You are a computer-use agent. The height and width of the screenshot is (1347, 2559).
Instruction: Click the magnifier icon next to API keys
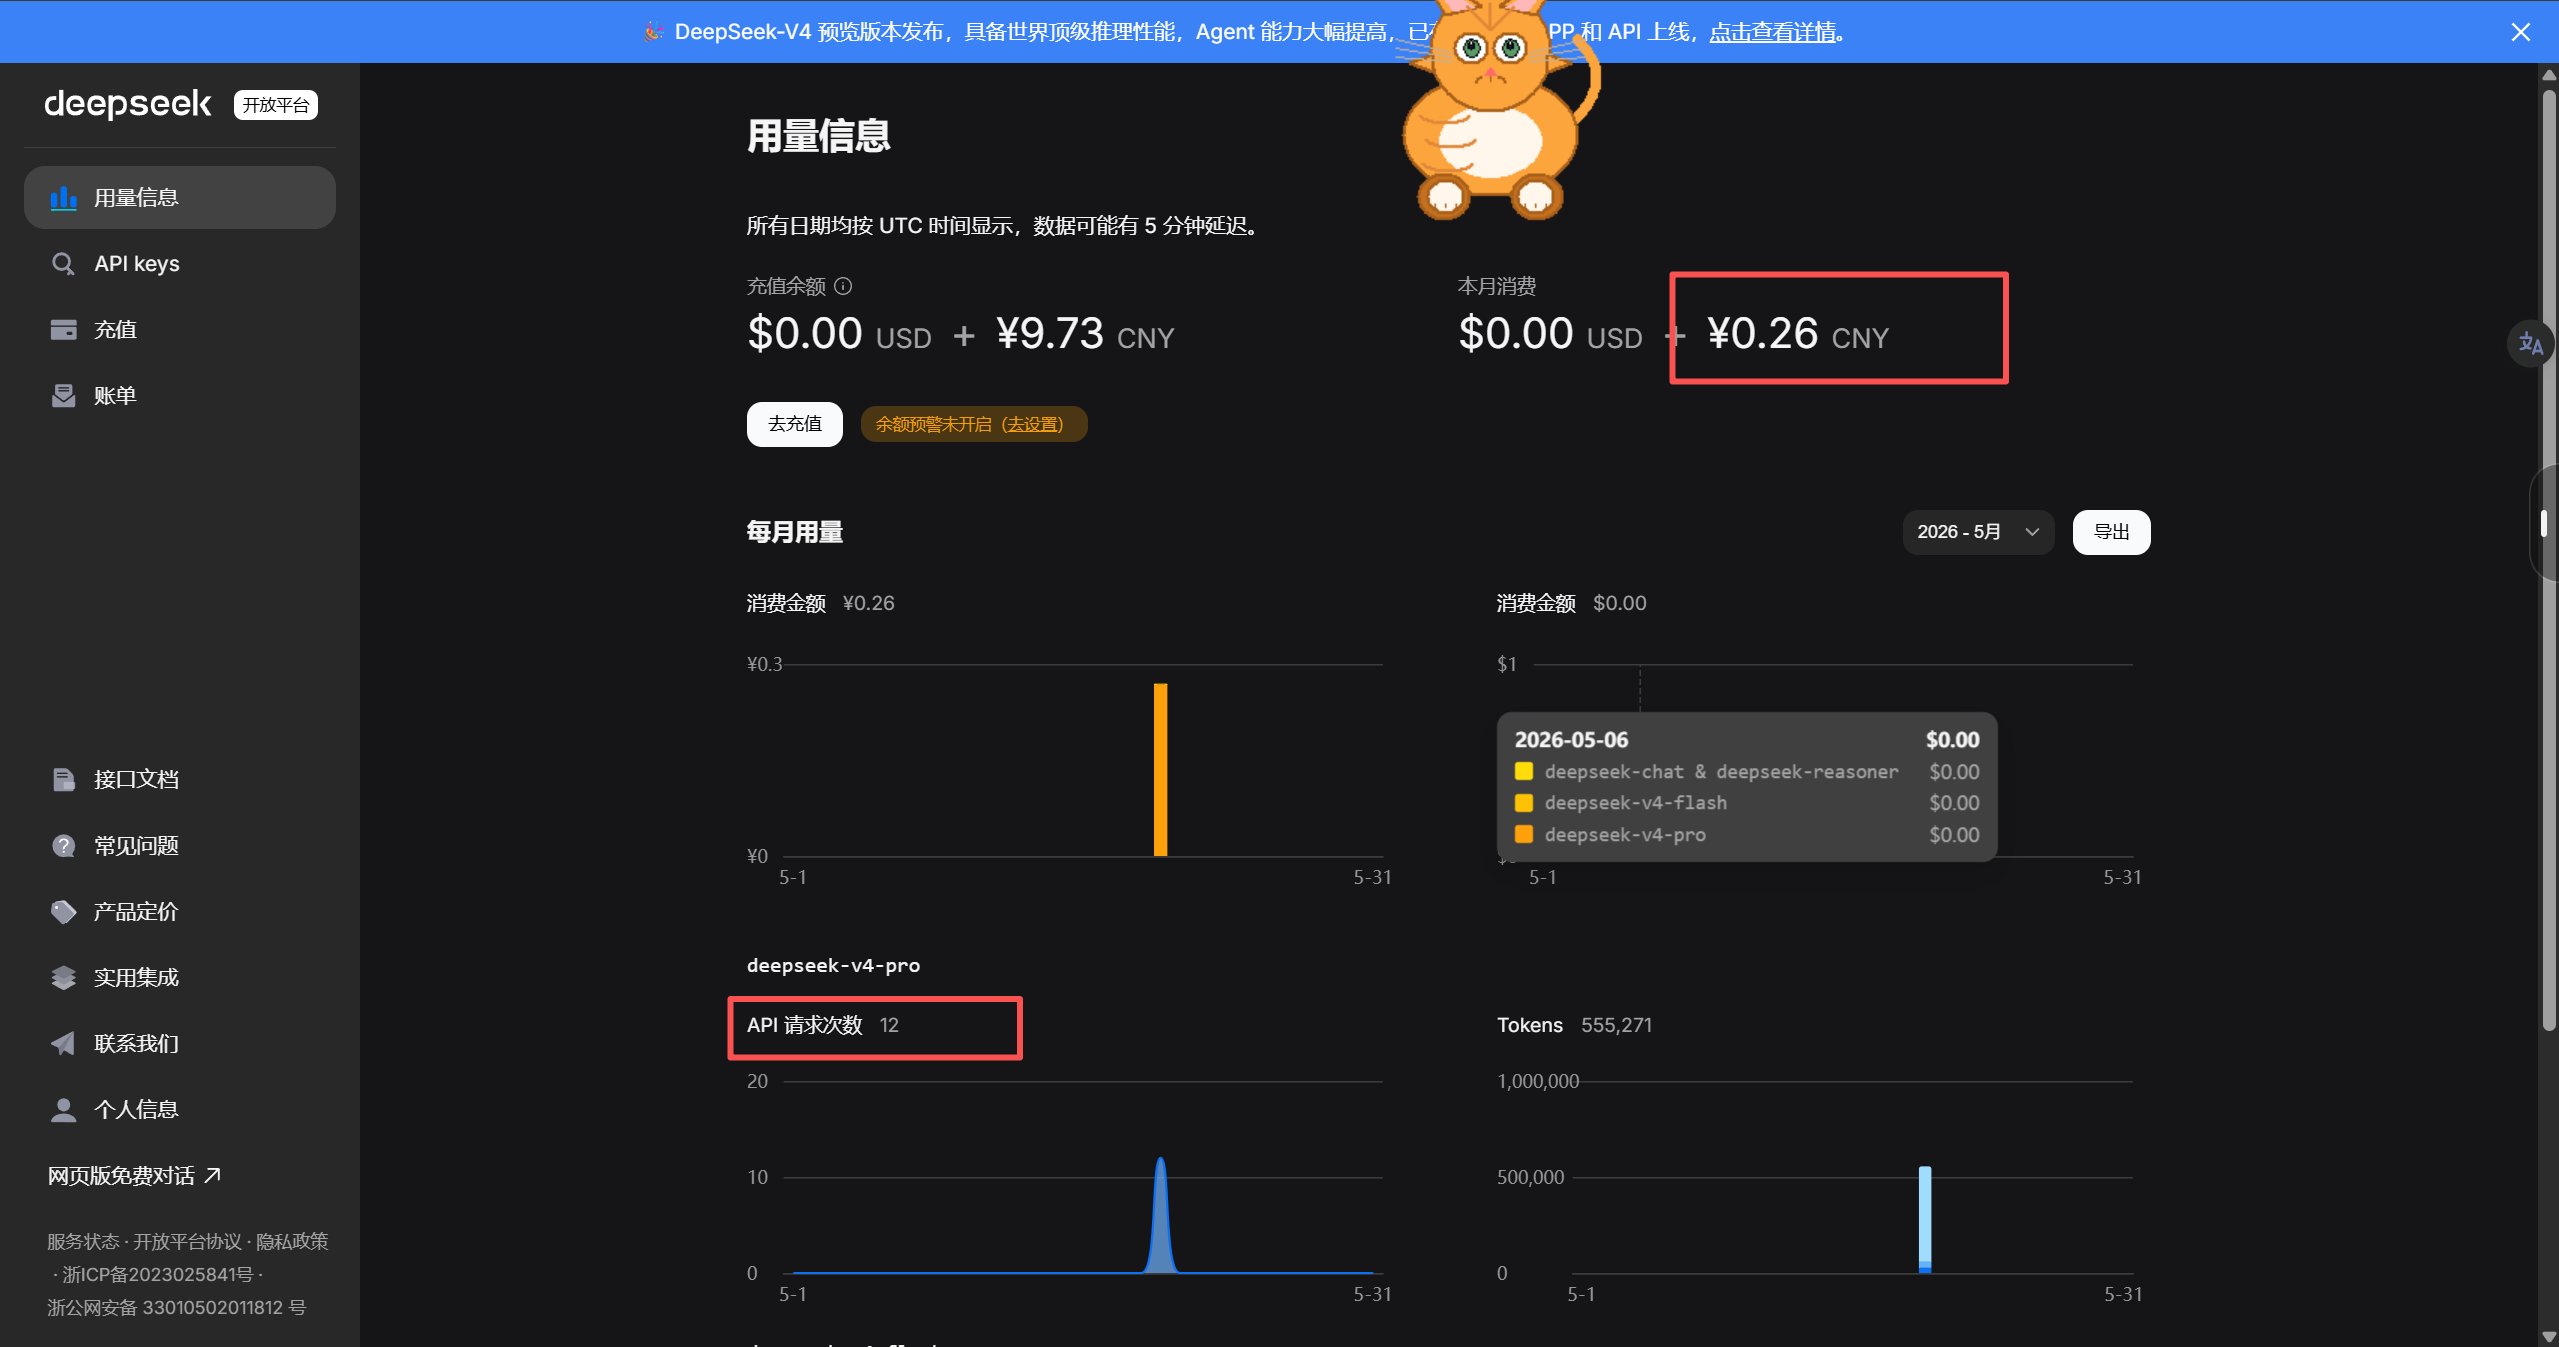click(63, 264)
